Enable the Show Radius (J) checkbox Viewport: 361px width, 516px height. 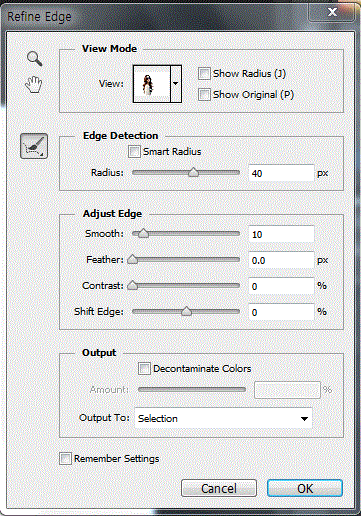coord(204,74)
